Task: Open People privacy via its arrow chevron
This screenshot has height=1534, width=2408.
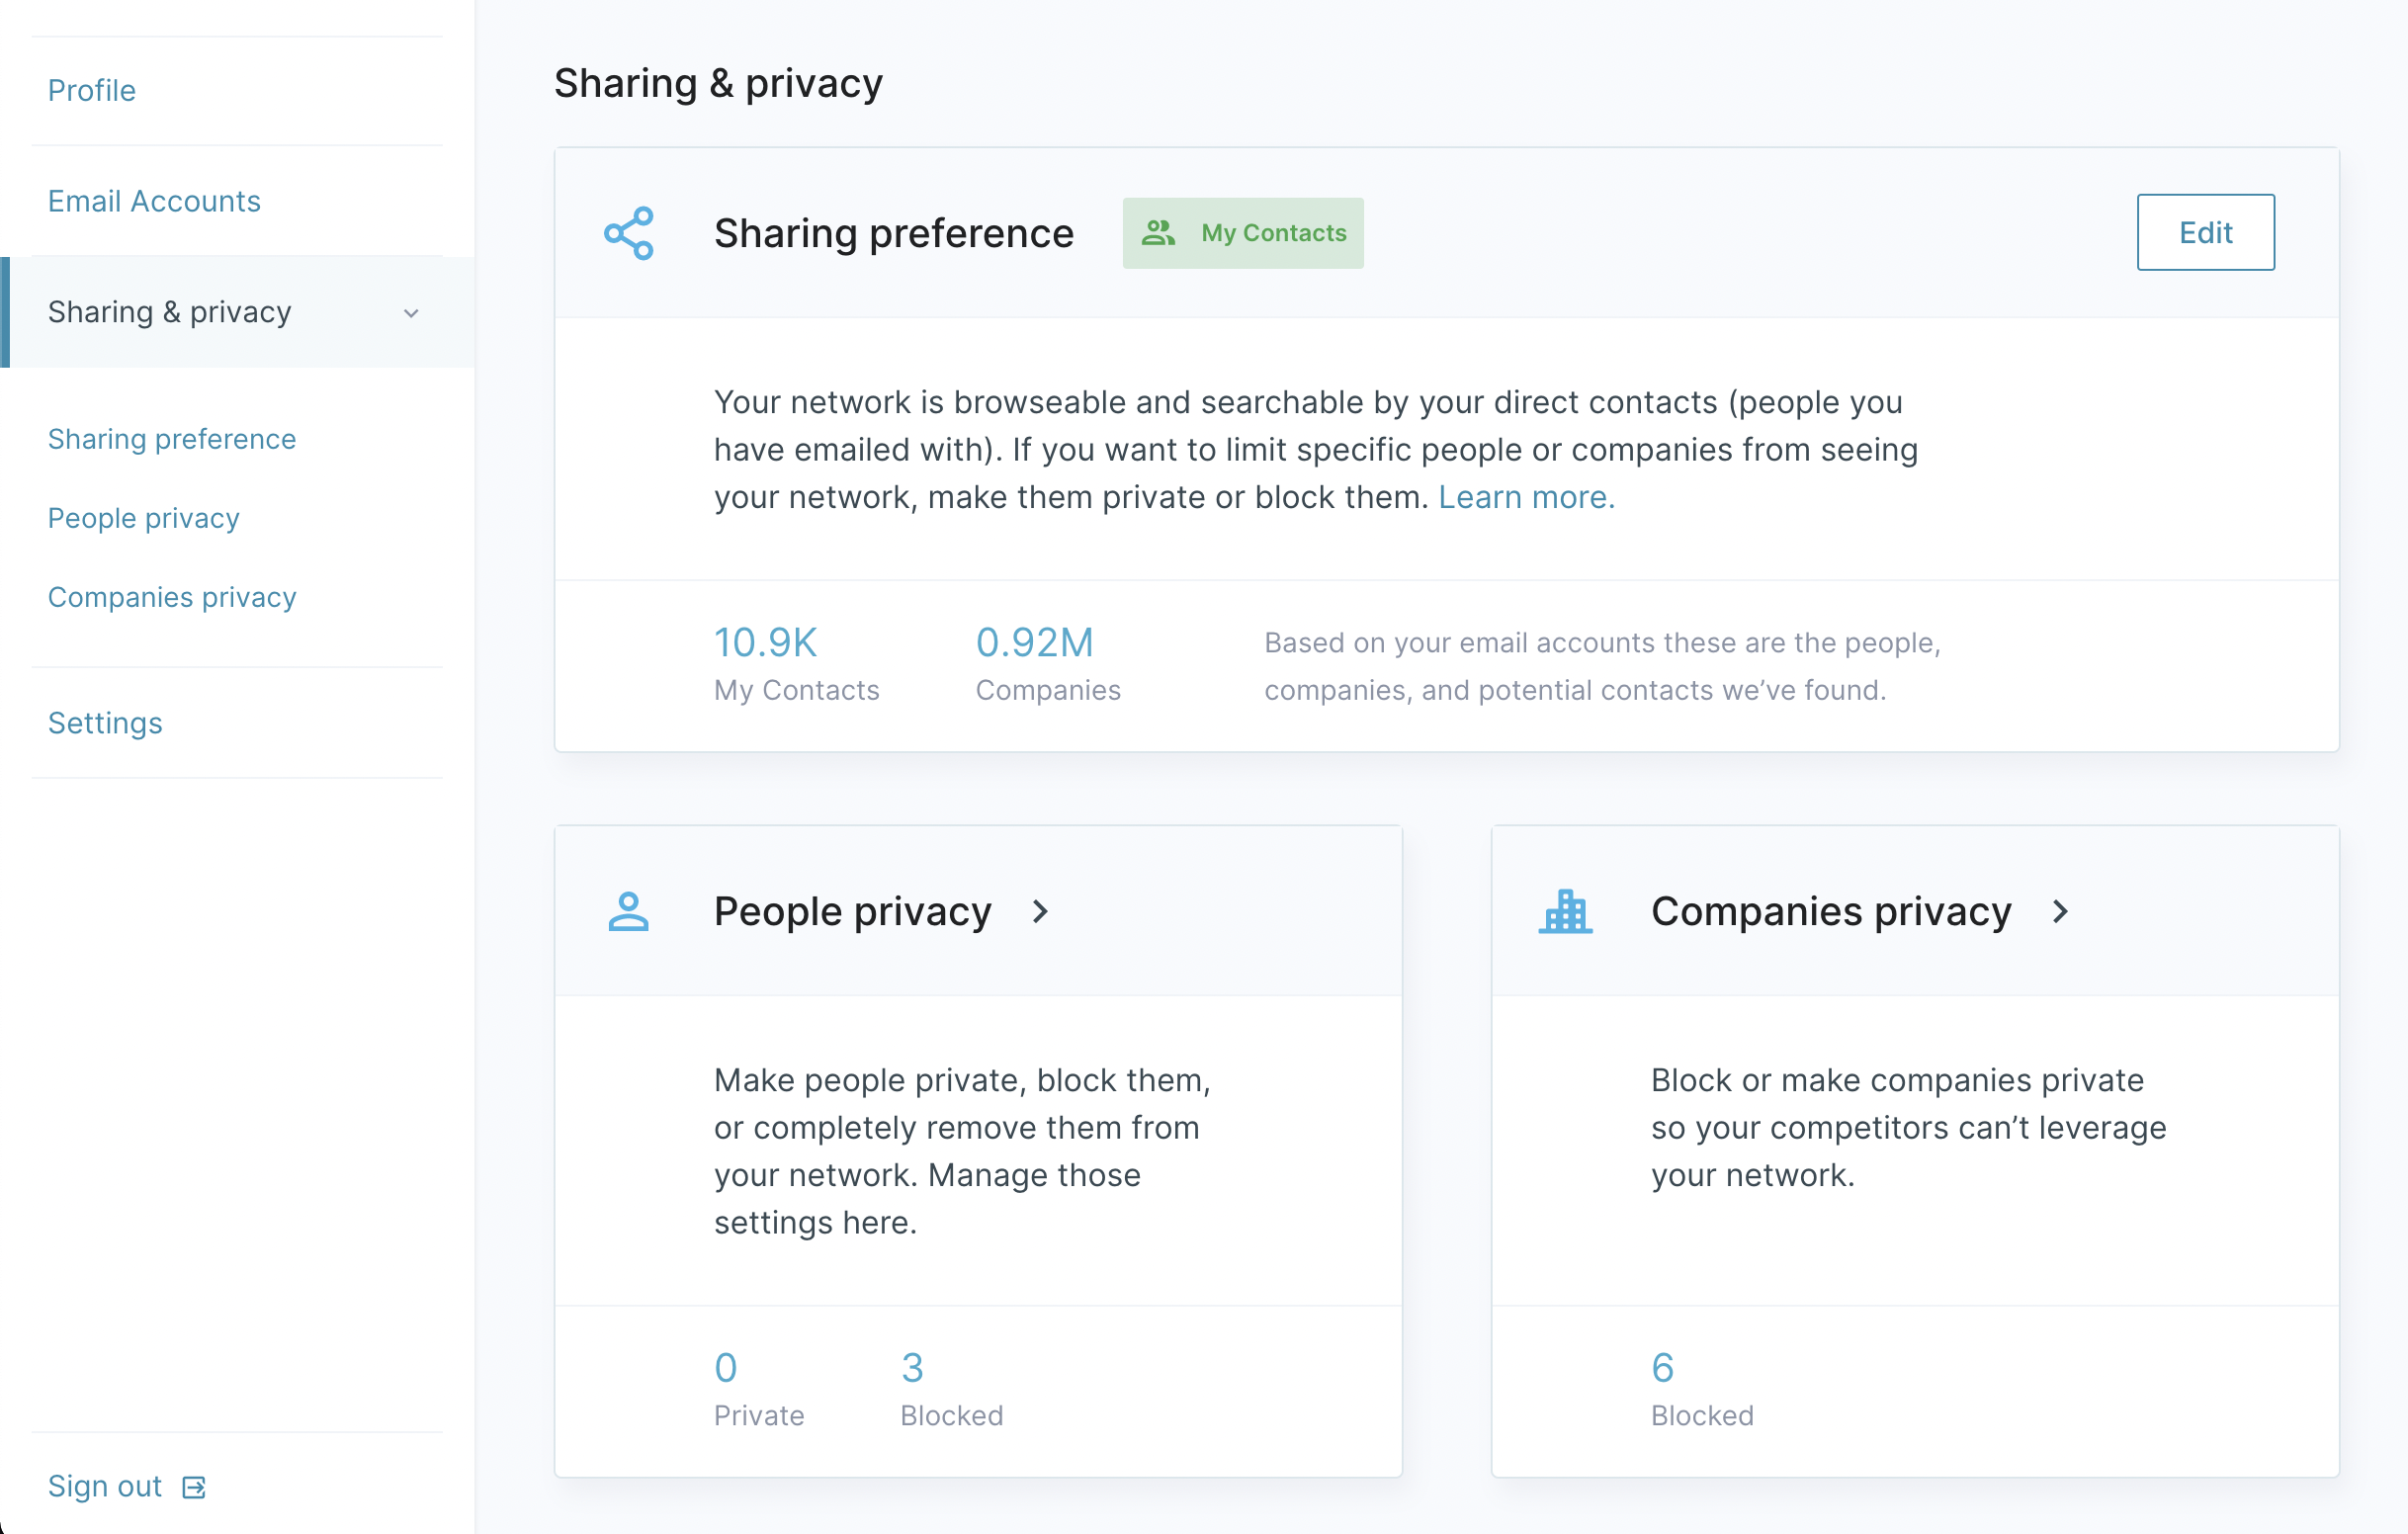Action: click(x=1040, y=911)
